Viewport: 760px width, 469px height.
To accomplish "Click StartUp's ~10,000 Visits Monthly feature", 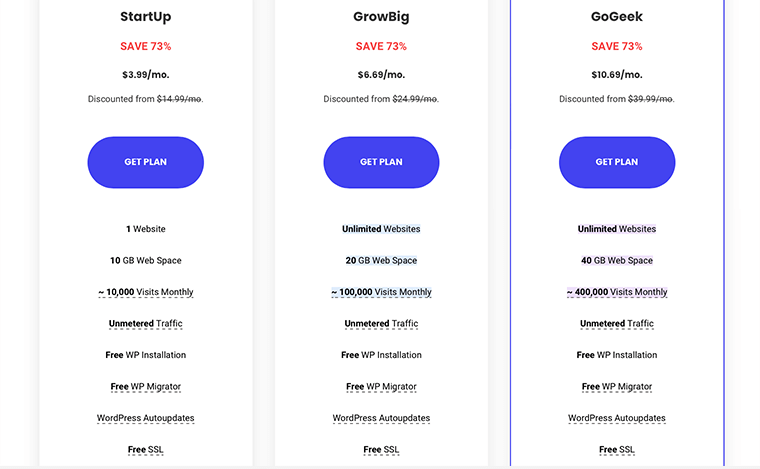I will [146, 292].
